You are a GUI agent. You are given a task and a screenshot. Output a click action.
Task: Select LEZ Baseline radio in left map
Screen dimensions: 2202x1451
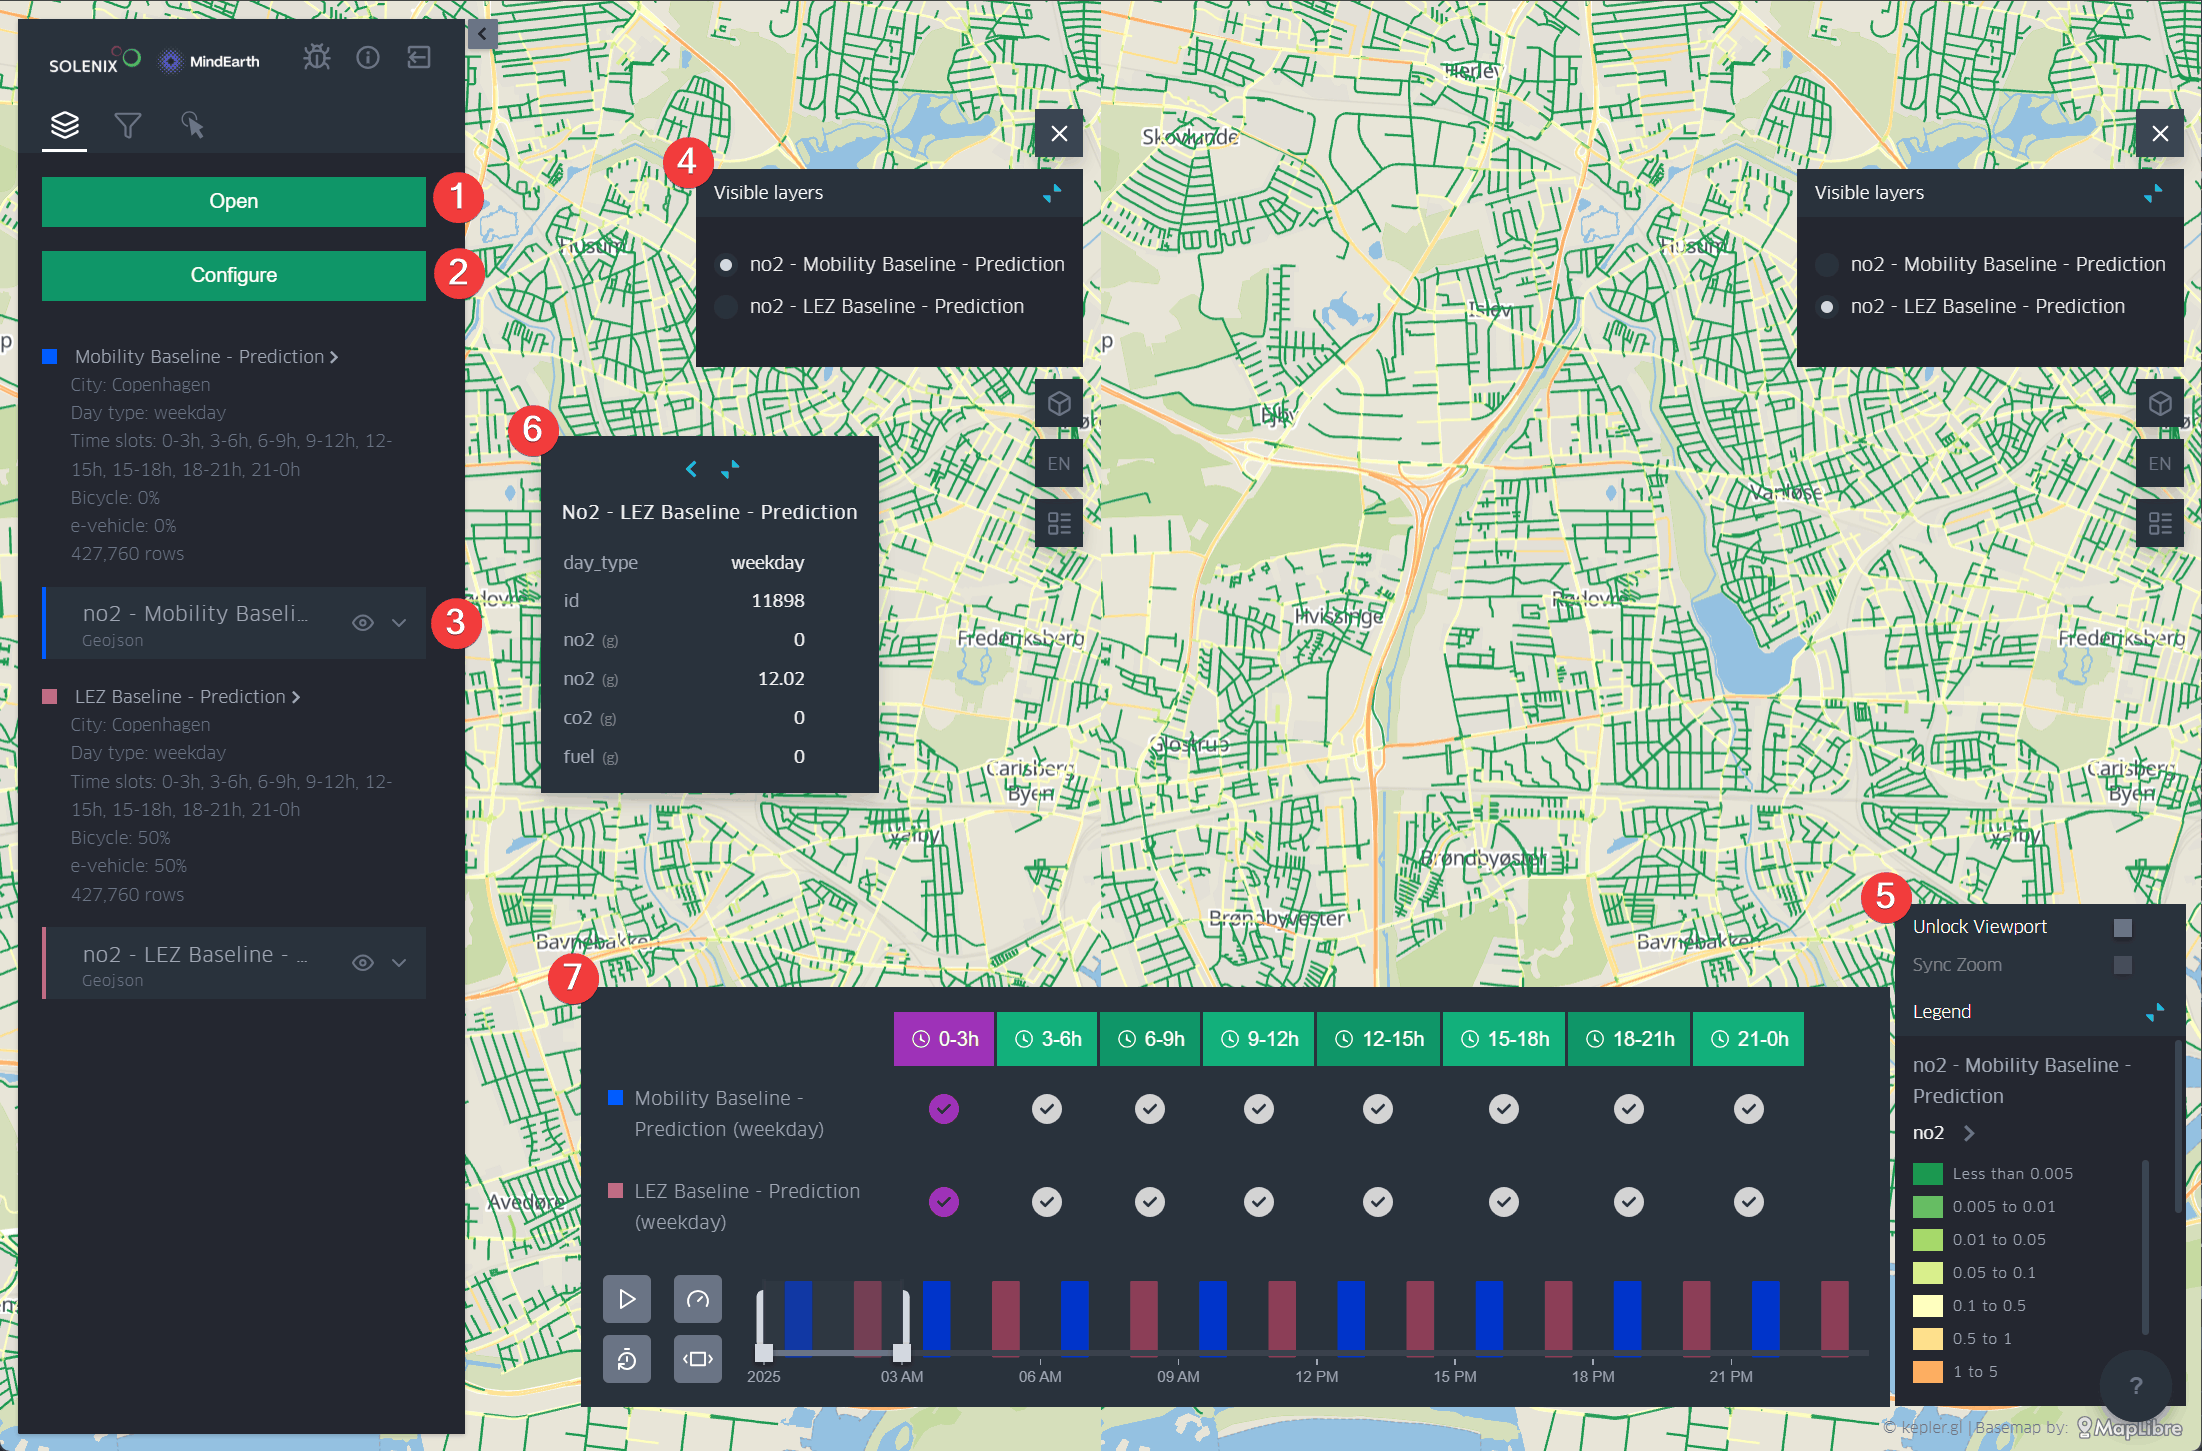727,307
